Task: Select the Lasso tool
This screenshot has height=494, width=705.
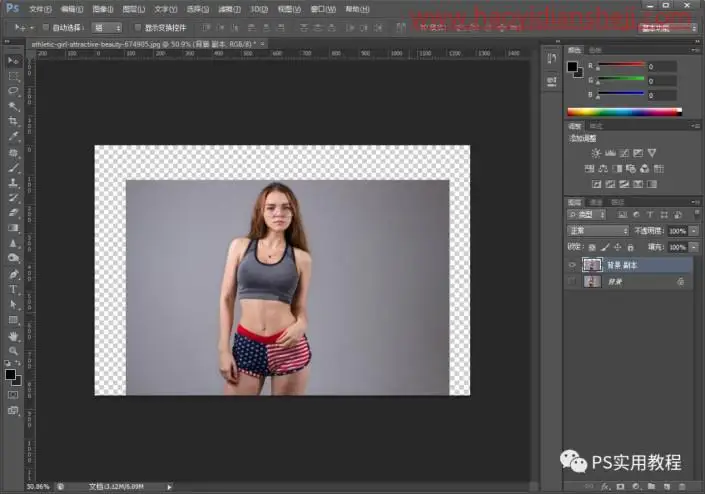Action: [x=13, y=91]
